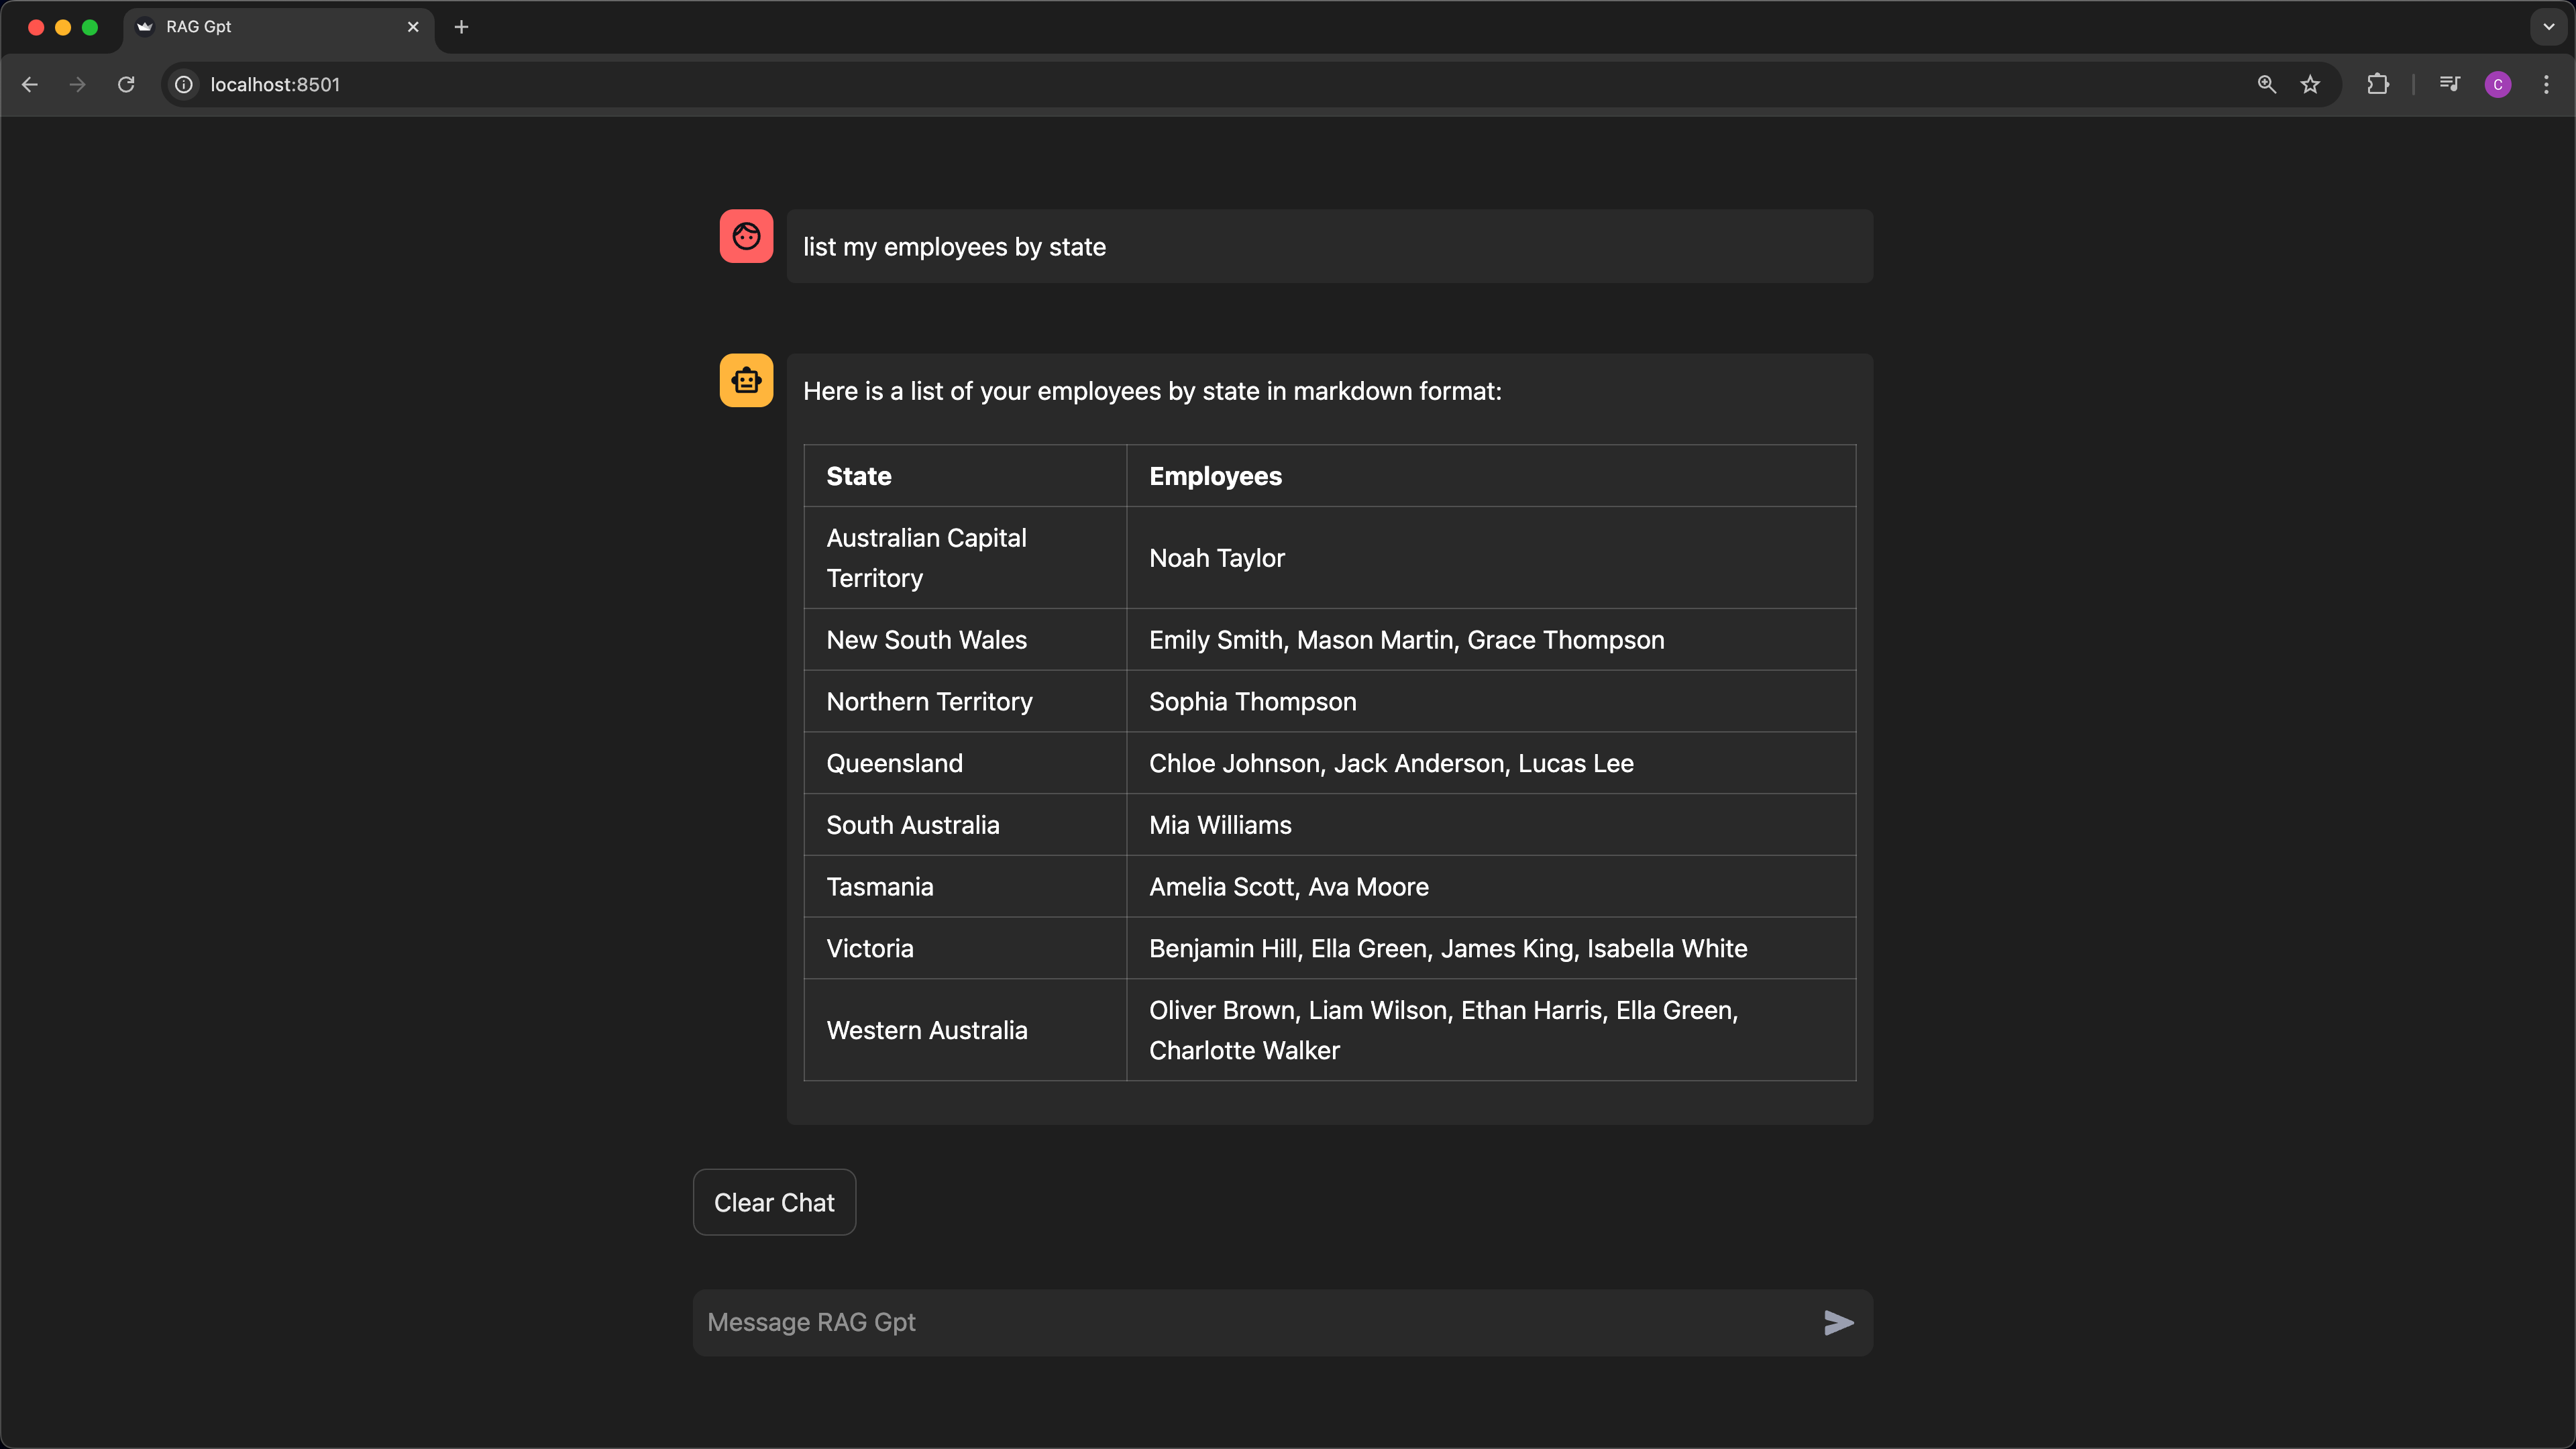Click the yellow macOS minimize window button
The width and height of the screenshot is (2576, 1449).
[63, 27]
